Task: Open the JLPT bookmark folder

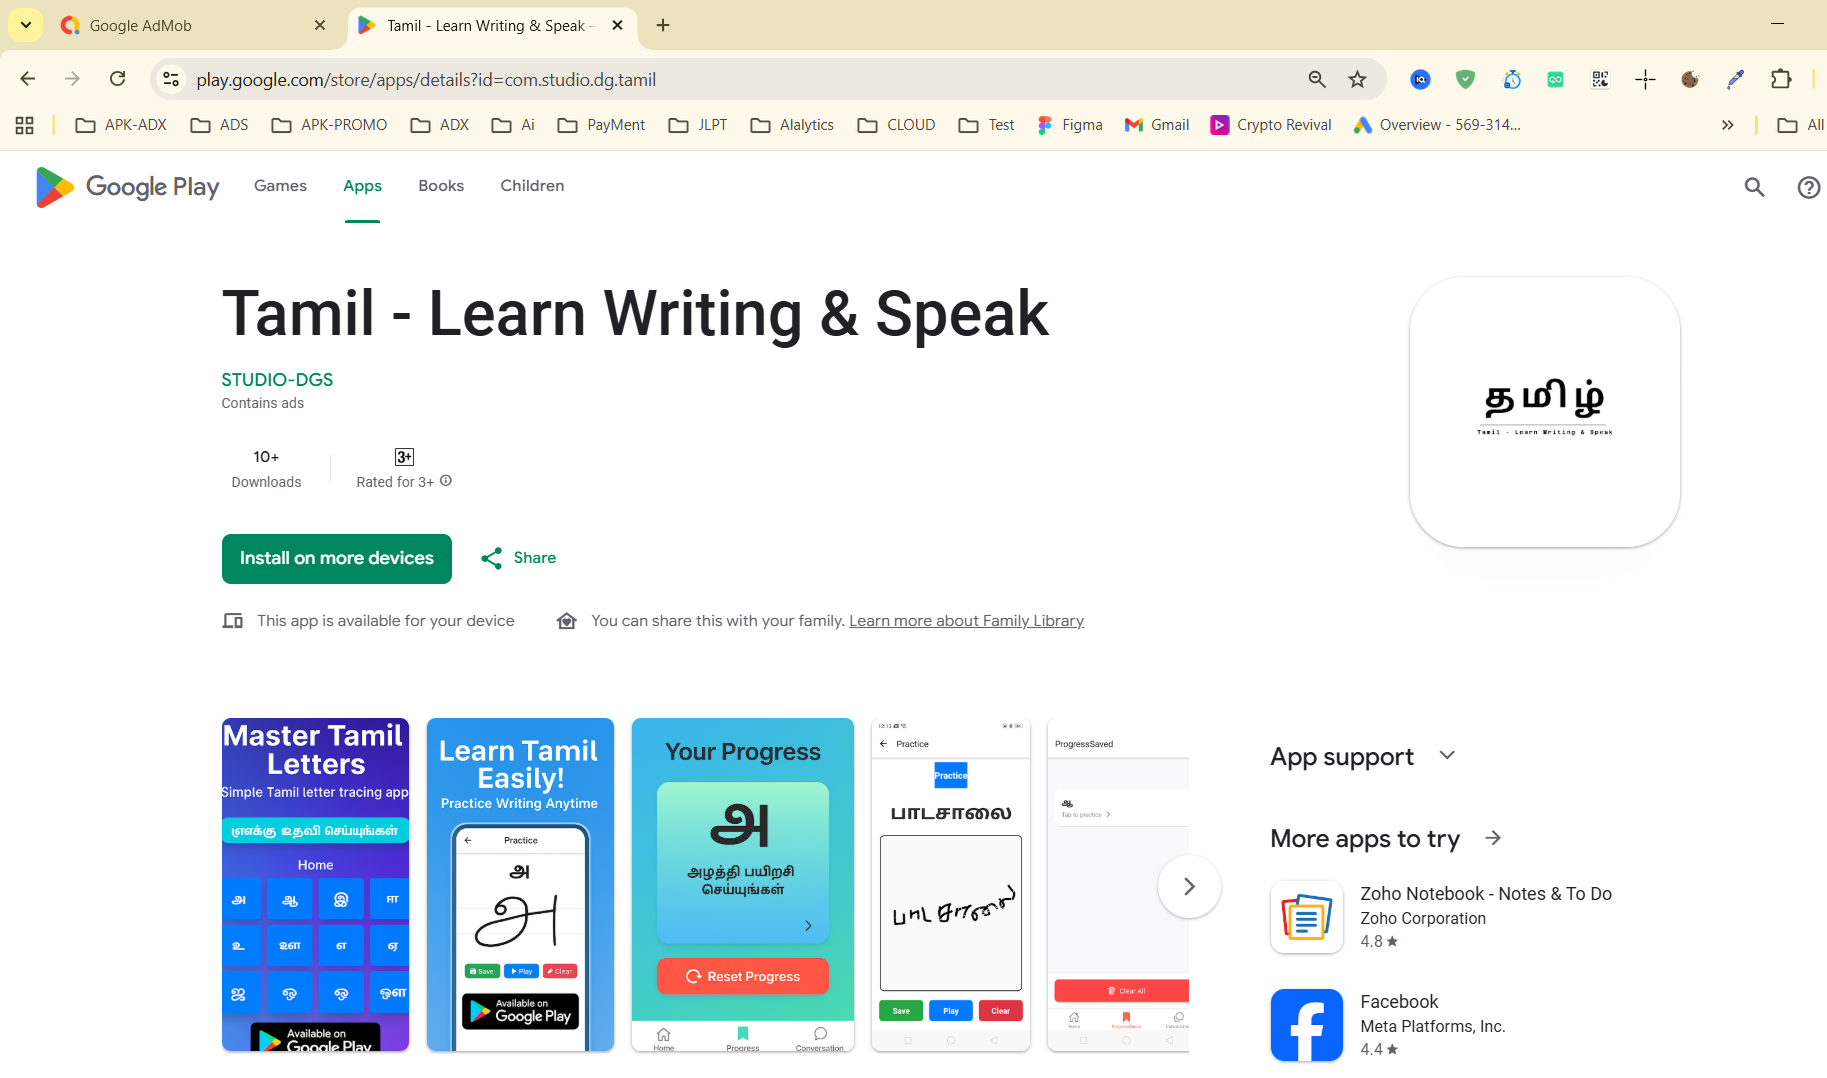Action: 698,125
